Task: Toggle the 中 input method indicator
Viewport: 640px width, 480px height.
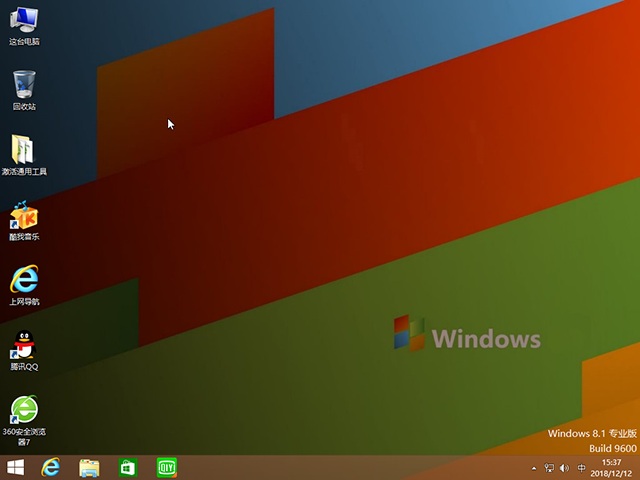Action: (x=582, y=468)
